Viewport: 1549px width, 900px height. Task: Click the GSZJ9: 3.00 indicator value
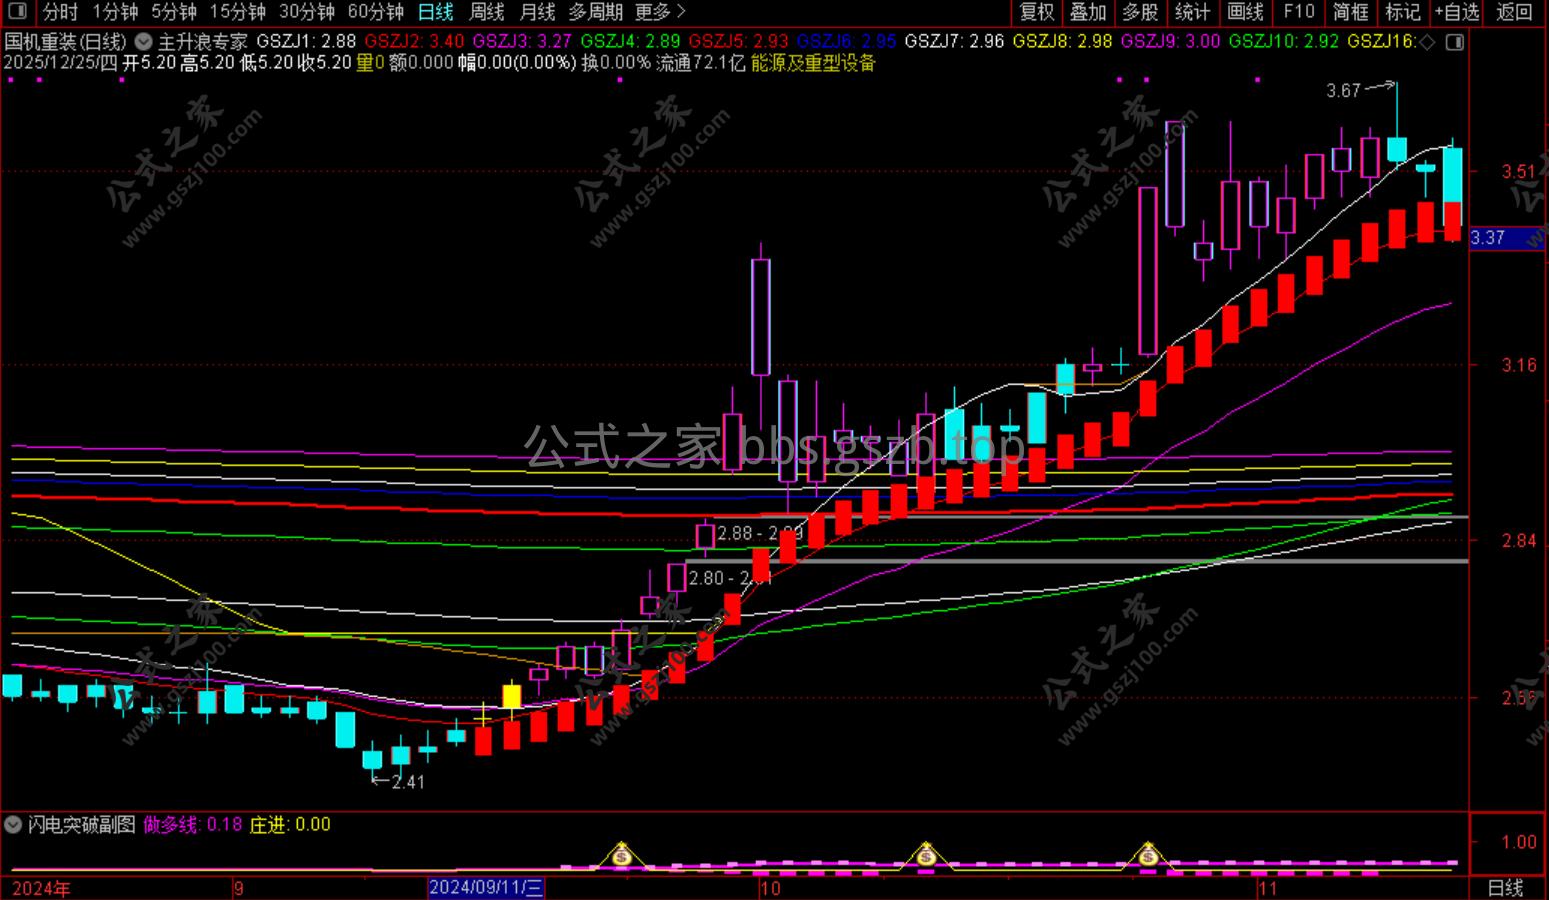coord(1170,42)
